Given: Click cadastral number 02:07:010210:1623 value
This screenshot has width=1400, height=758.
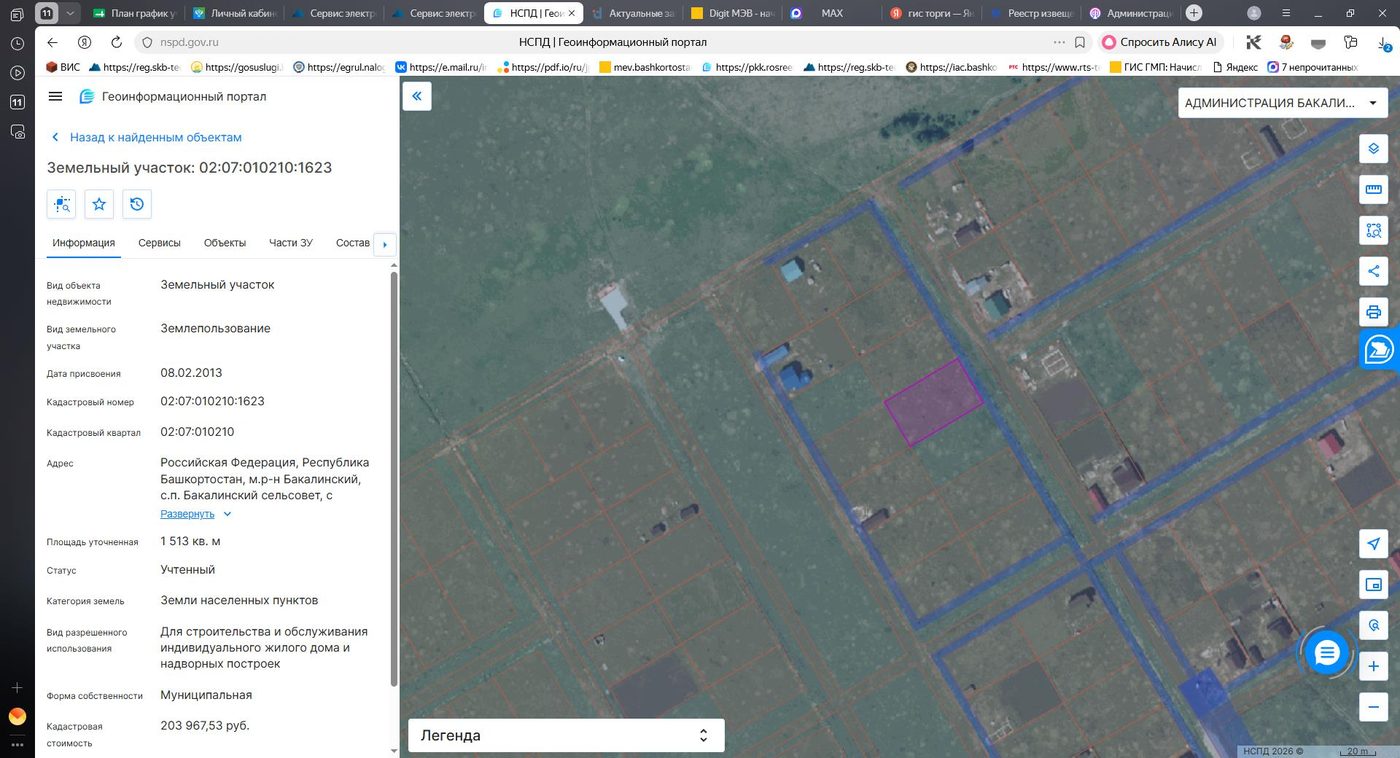Looking at the screenshot, I should [x=212, y=401].
